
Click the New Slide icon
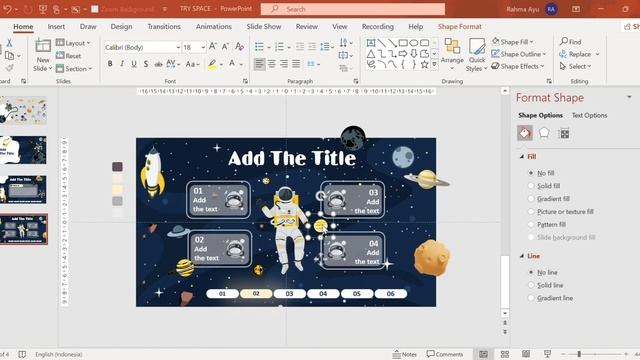[x=42, y=46]
